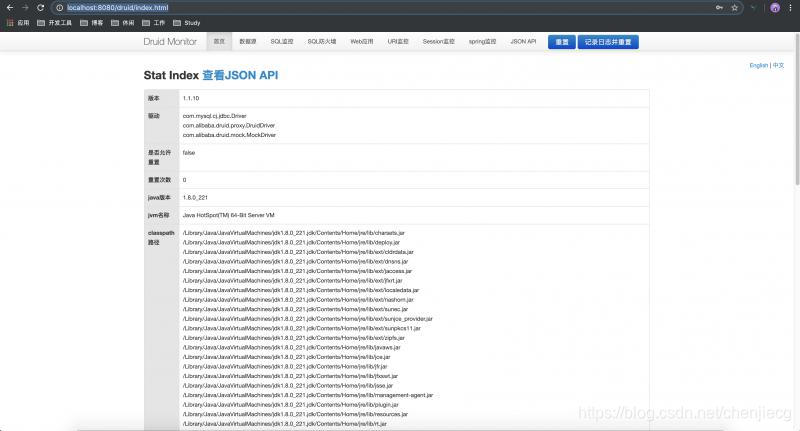Open the 开发工具 bookmark folder
The image size is (800, 431).
[x=54, y=23]
